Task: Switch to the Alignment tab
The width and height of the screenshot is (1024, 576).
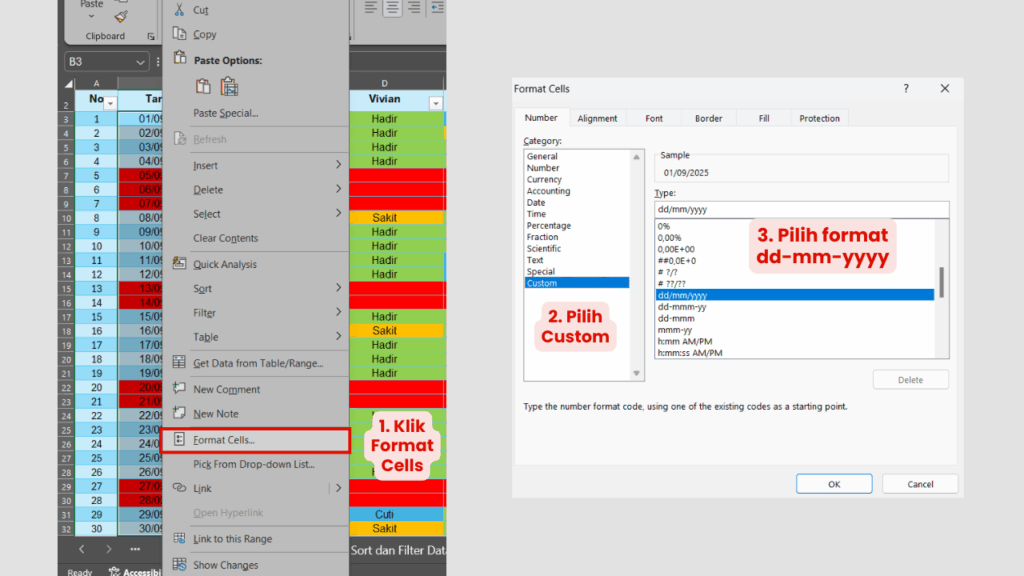Action: pos(597,118)
